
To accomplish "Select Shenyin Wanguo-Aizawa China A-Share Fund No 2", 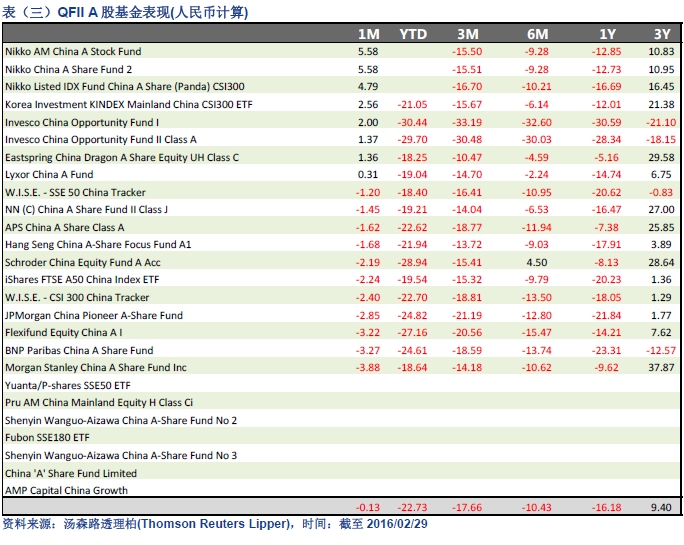I will point(121,421).
